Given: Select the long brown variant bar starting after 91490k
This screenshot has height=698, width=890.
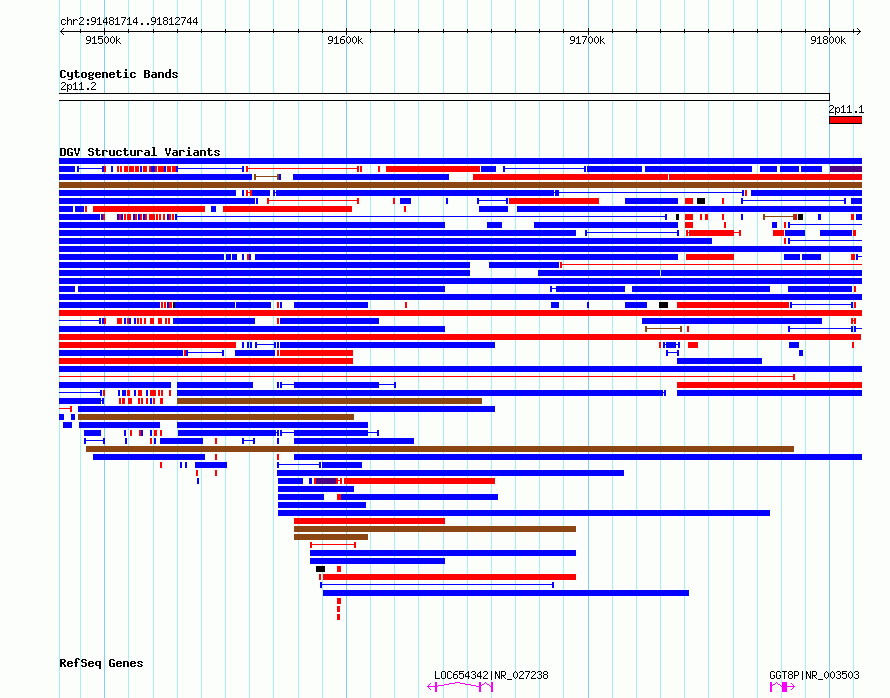Looking at the screenshot, I should 440,449.
